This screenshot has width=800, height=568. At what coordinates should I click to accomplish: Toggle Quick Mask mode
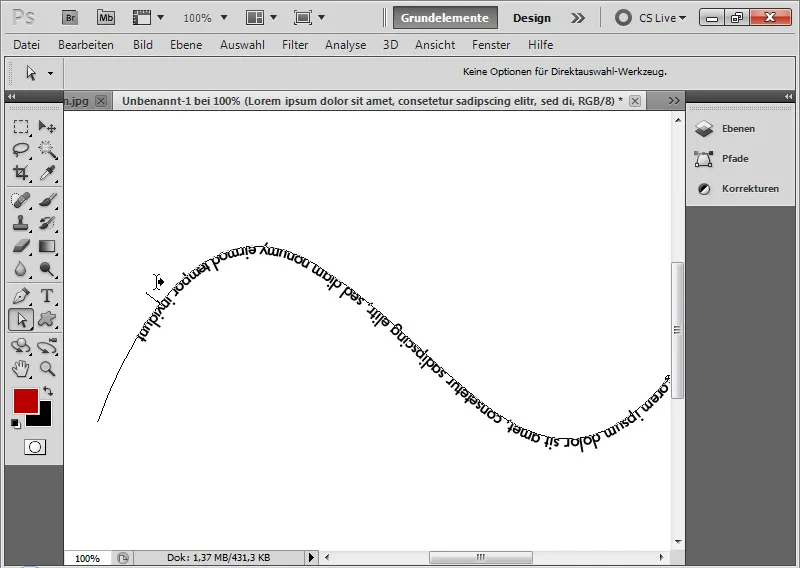click(x=35, y=448)
